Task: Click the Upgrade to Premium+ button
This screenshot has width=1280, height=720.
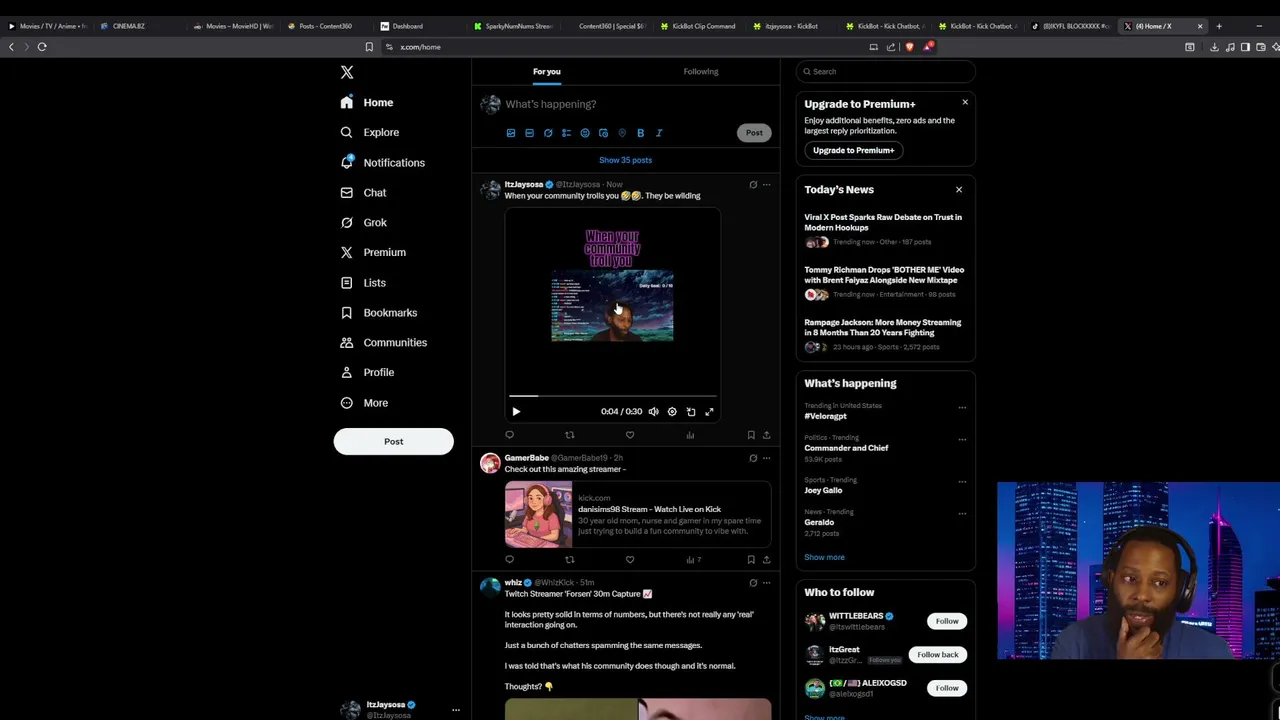Action: (853, 150)
